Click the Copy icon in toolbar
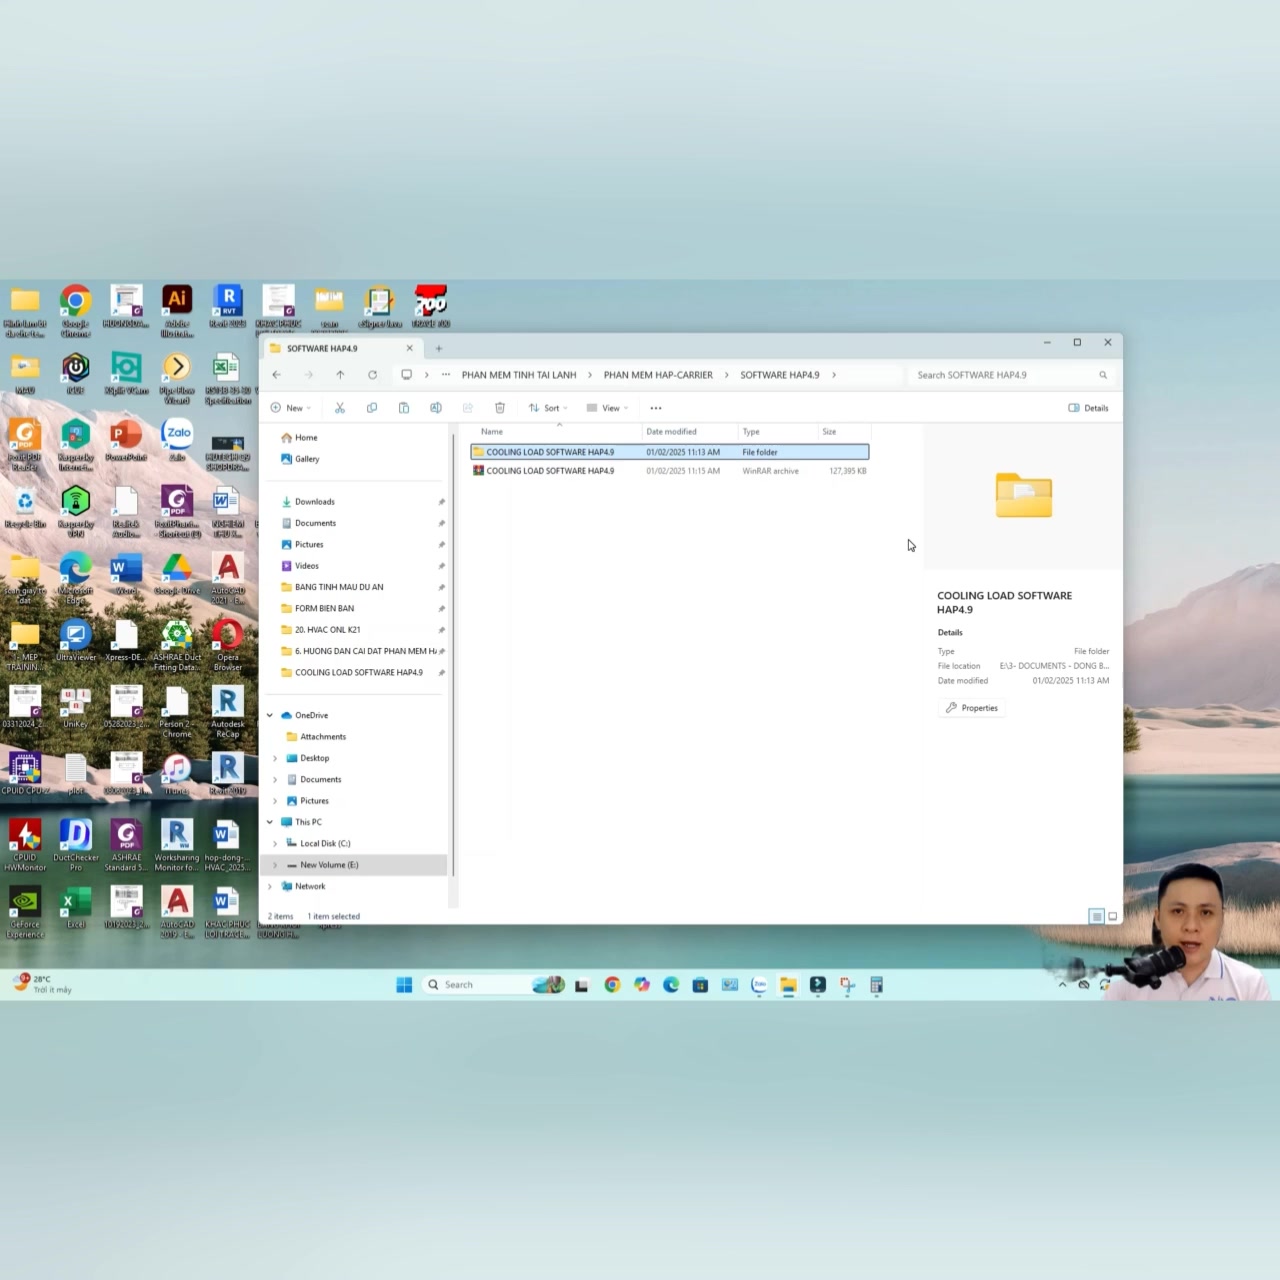The width and height of the screenshot is (1280, 1280). coord(372,408)
